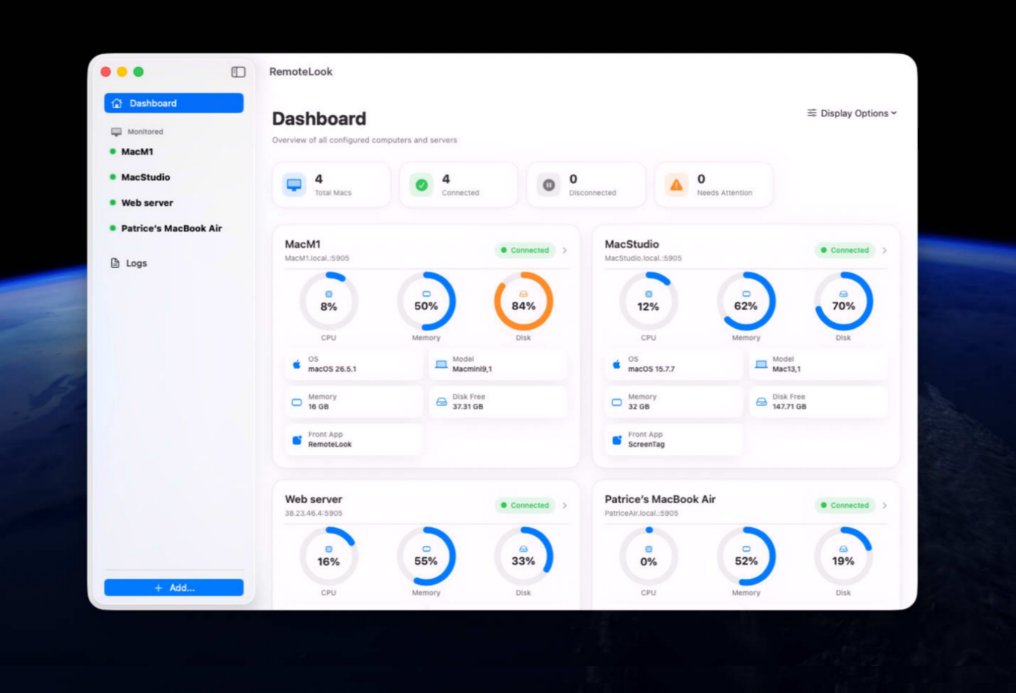
Task: Click Web server CPU gauge 16%
Action: [329, 557]
